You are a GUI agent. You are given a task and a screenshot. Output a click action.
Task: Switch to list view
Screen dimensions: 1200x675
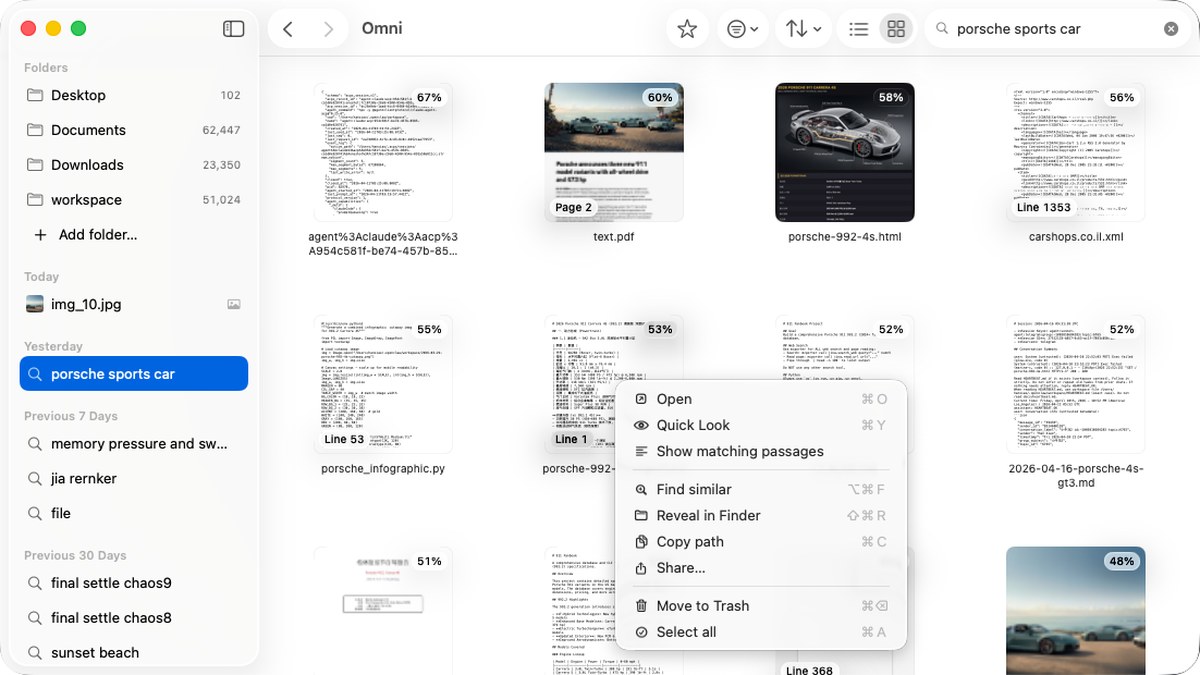pos(858,29)
